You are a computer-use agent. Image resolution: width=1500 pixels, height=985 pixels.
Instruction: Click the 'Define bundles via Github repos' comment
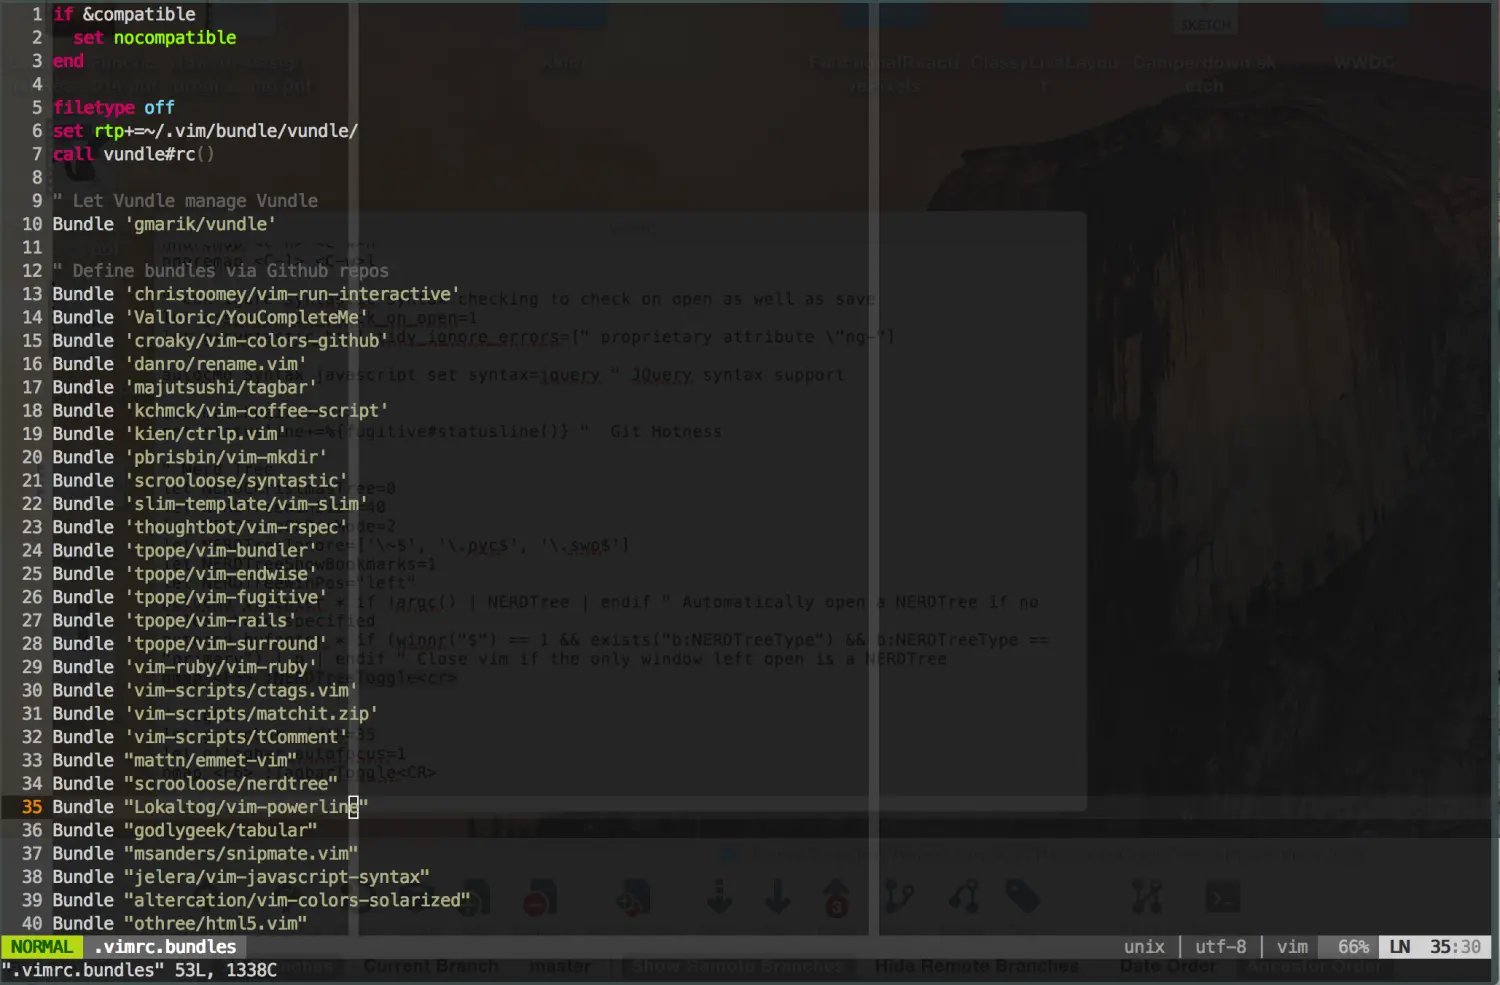[x=220, y=271]
